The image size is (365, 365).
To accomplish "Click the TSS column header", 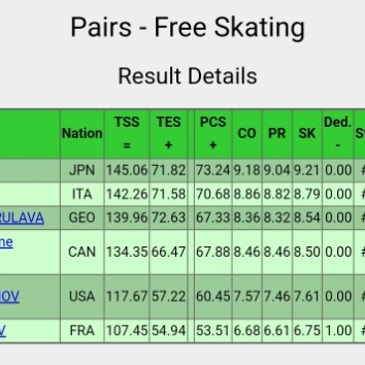I will coord(127,133).
